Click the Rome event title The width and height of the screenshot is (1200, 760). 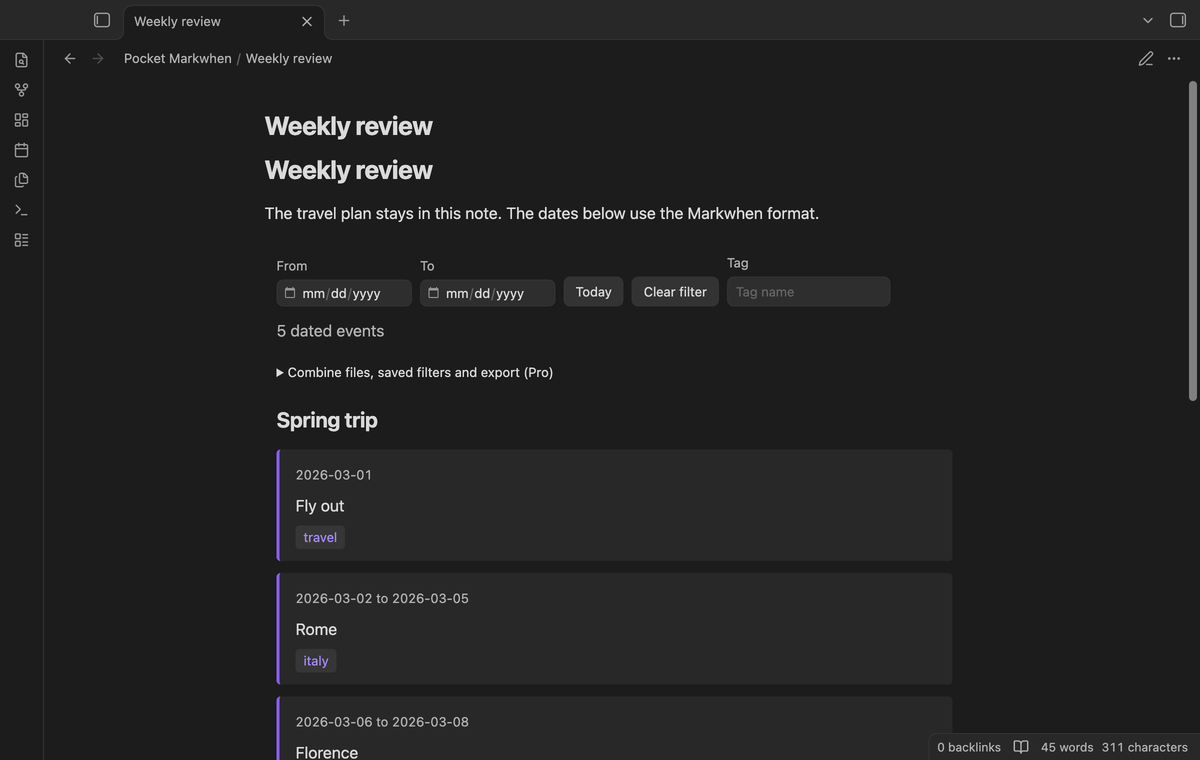[316, 629]
